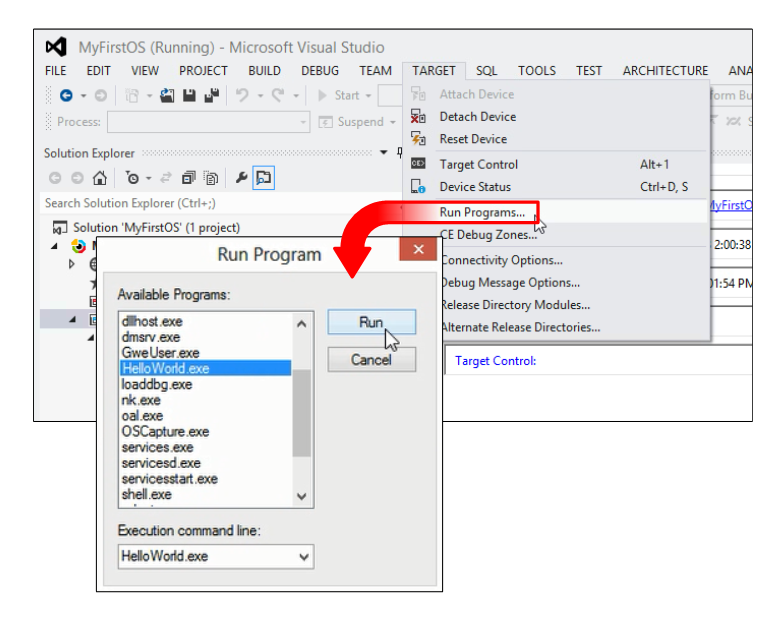Open the EDIT menu
This screenshot has width=759, height=625.
pyautogui.click(x=98, y=71)
